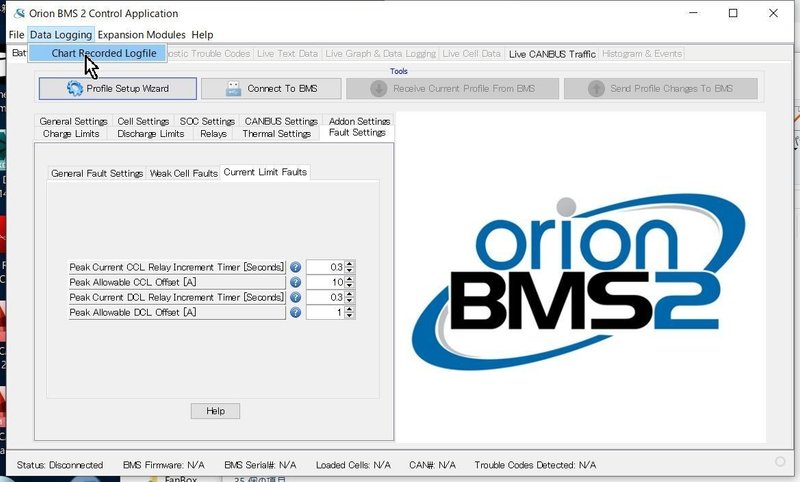Open Charge Limits tab
The image size is (800, 482).
[x=71, y=134]
